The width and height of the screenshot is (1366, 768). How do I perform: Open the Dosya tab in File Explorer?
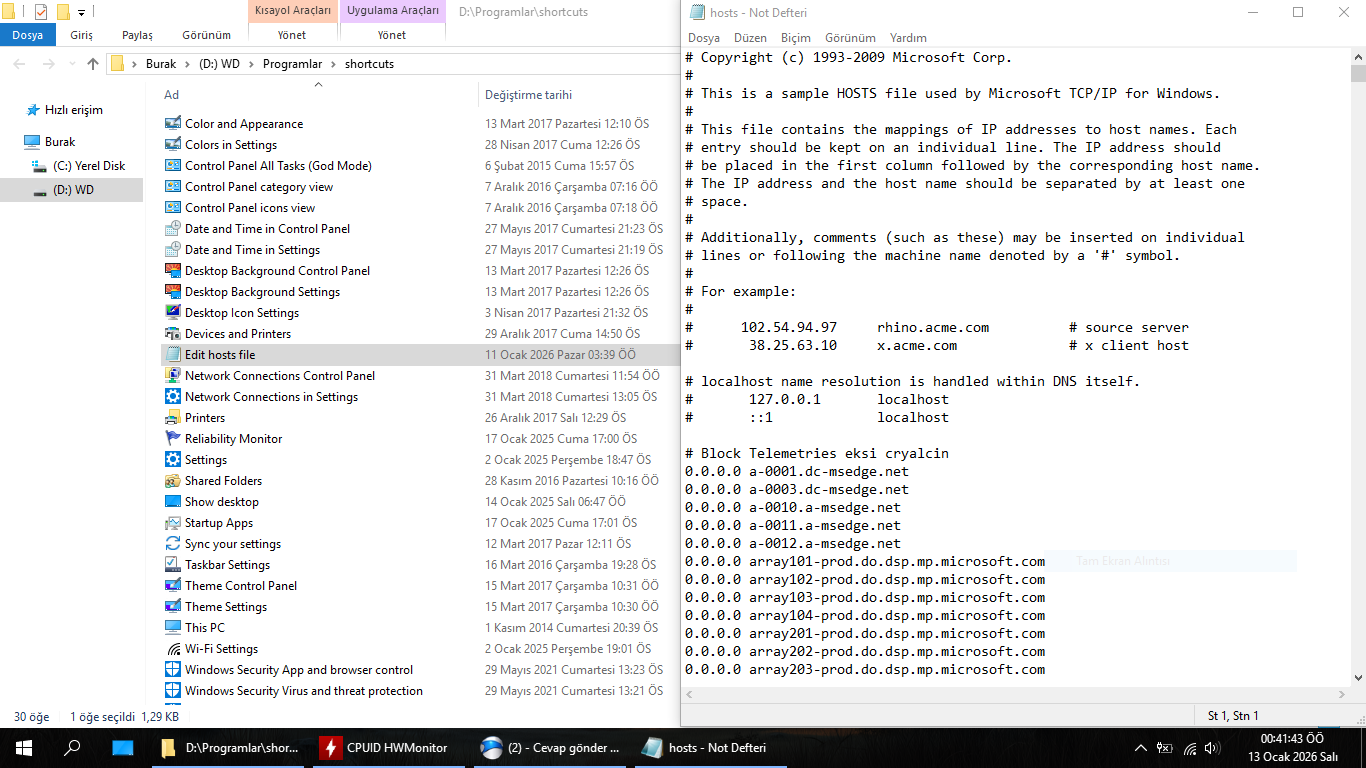[28, 35]
